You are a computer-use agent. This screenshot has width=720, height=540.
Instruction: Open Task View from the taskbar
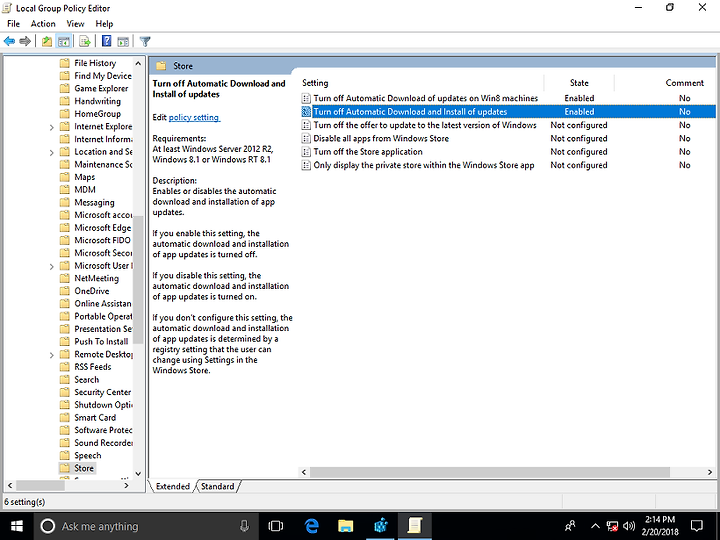coord(276,526)
